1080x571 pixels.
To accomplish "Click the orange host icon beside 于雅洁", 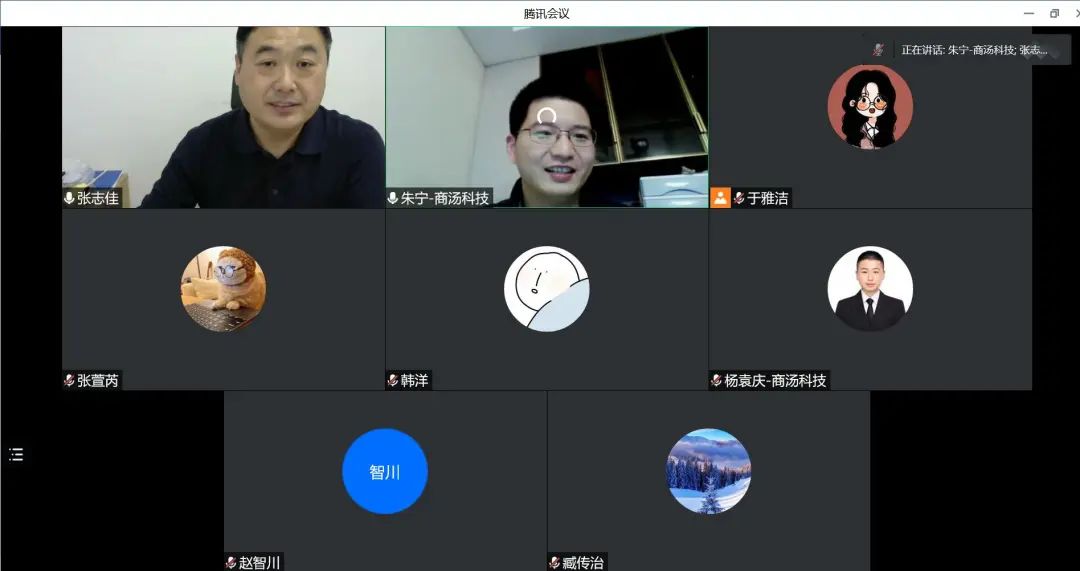I will [x=720, y=198].
